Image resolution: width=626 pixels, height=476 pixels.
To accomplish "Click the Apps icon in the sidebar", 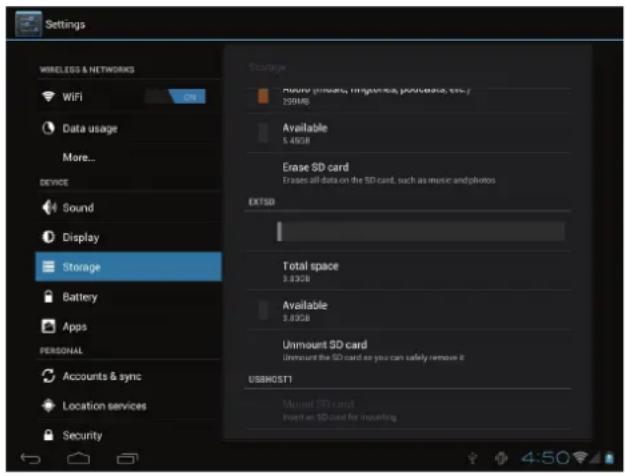I will click(x=48, y=326).
